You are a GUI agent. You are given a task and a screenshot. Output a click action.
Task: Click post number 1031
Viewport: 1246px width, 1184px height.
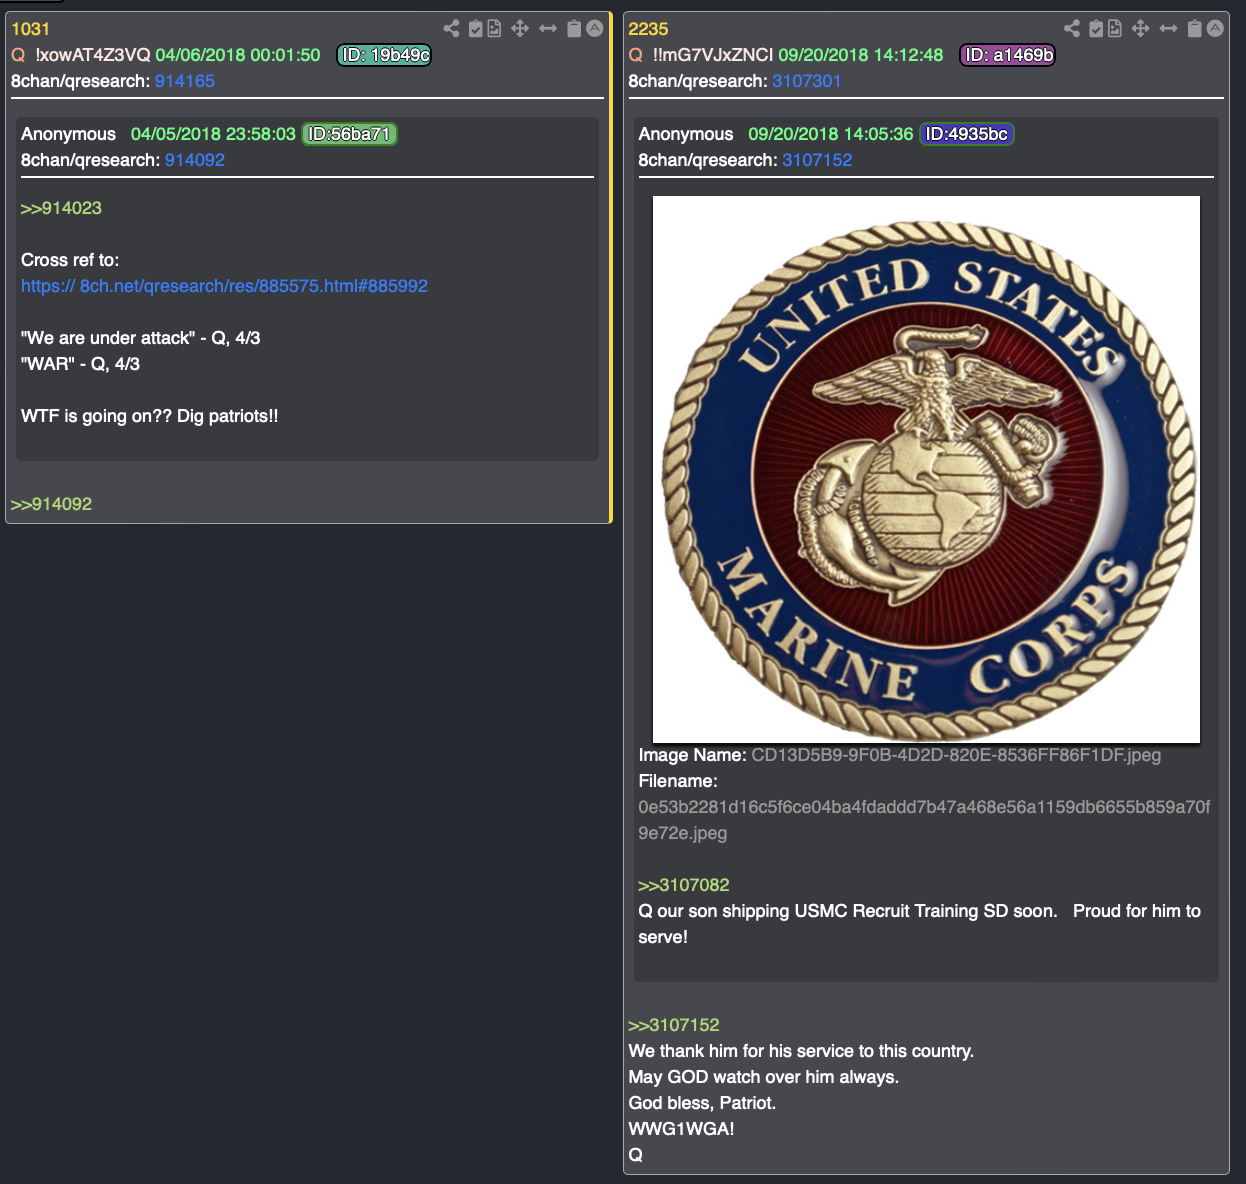30,29
